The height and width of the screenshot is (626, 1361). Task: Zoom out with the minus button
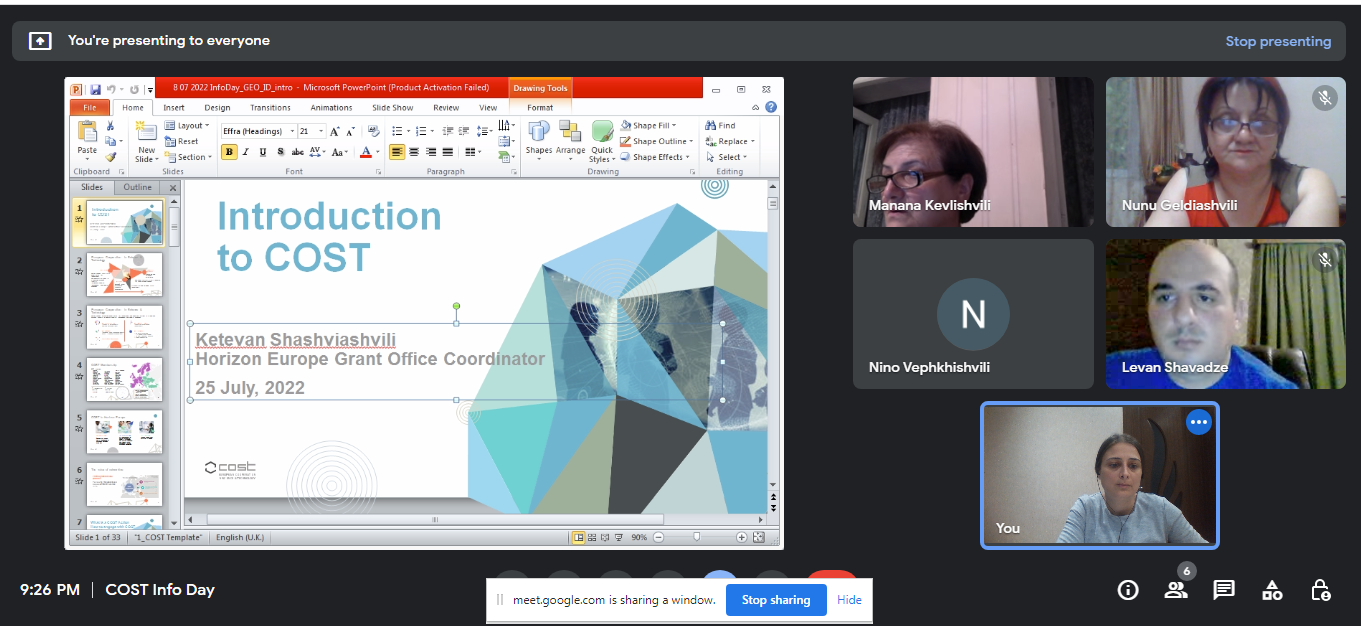(x=658, y=537)
